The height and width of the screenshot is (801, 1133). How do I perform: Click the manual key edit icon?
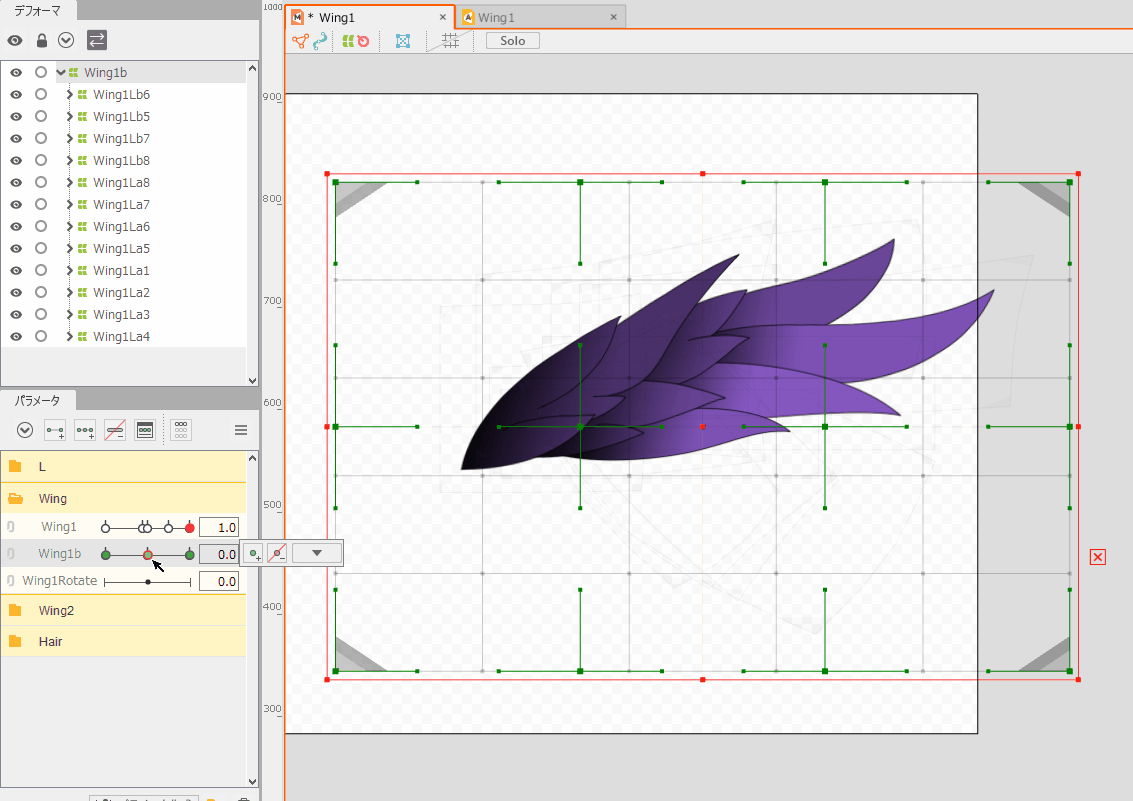(145, 430)
